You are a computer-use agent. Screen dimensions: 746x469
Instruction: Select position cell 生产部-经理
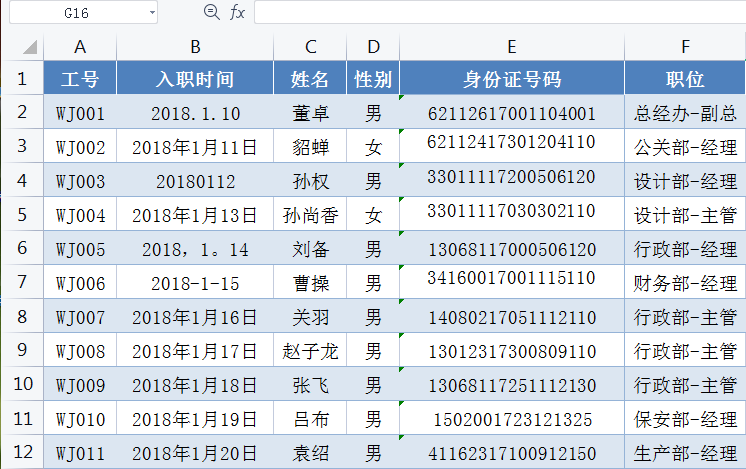tap(685, 452)
